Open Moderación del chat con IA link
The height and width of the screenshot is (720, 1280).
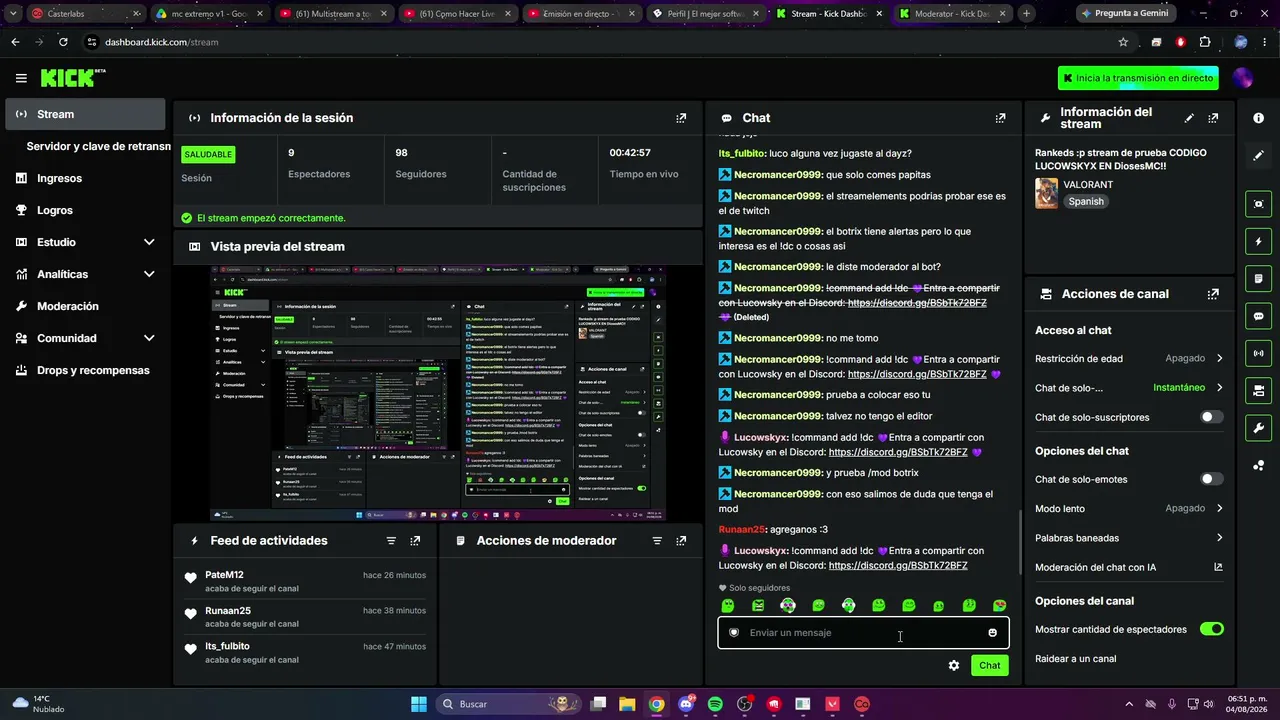[1129, 567]
